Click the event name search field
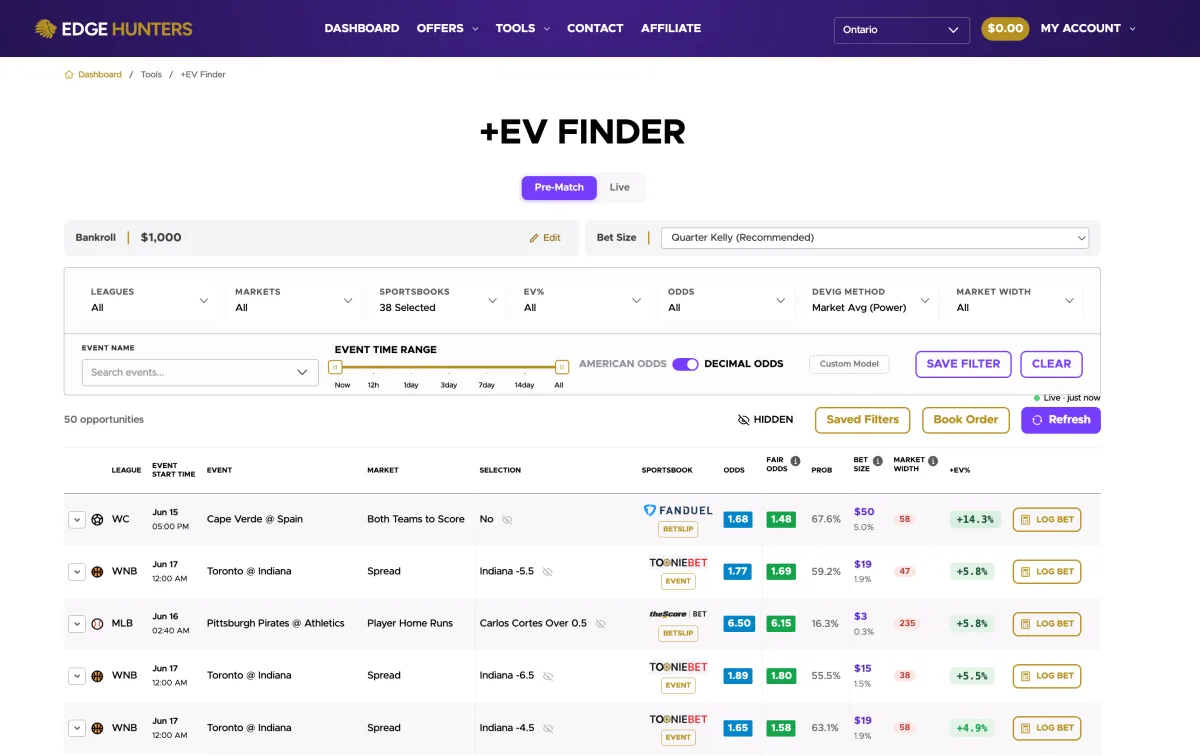Image resolution: width=1200 pixels, height=756 pixels. coord(198,372)
